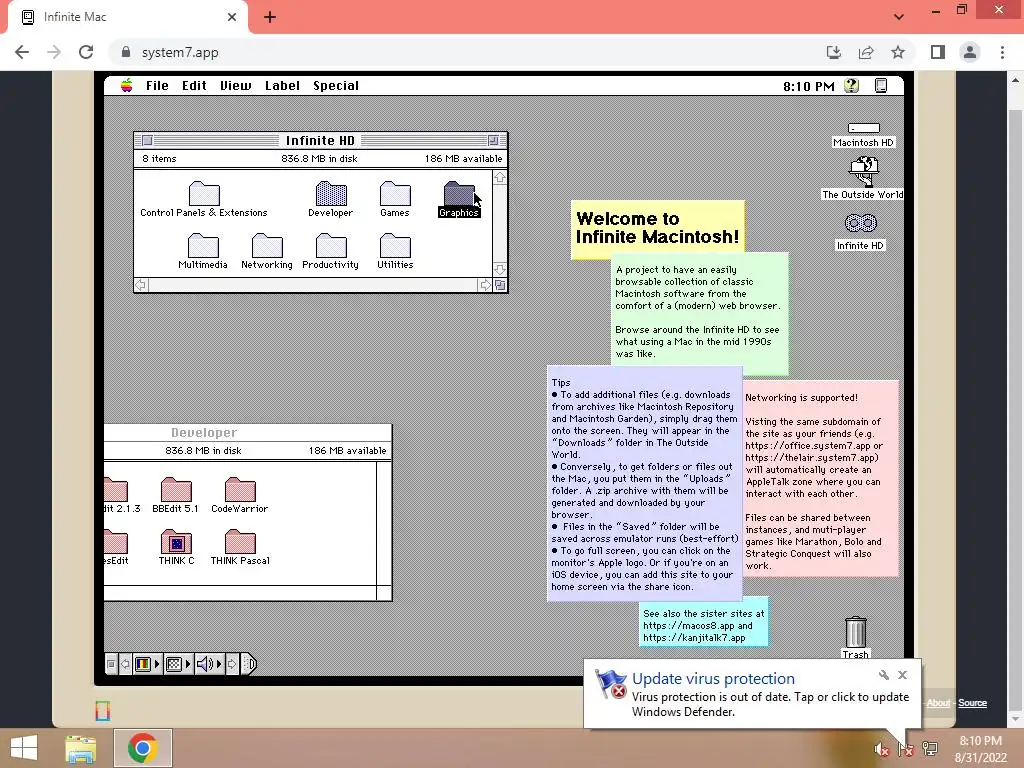Click the control strip close box
The width and height of the screenshot is (1024, 768).
(x=111, y=664)
